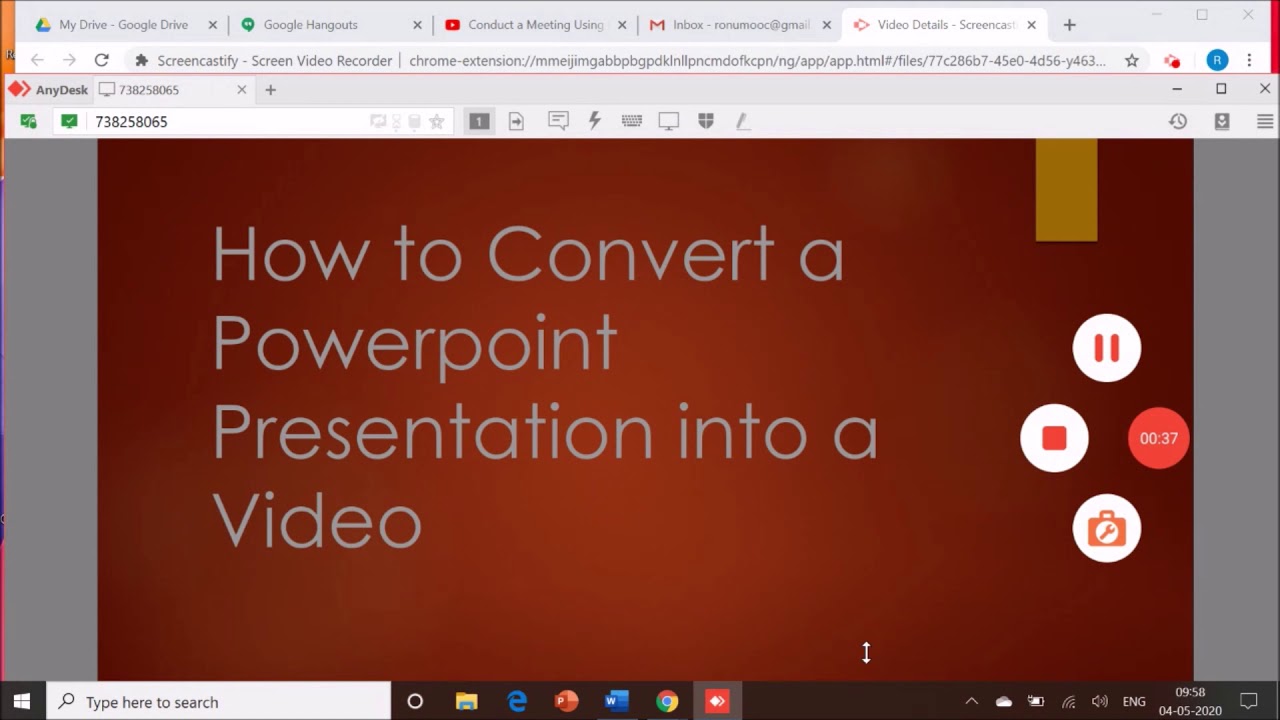
Task: Switch to Gmail Inbox tab
Action: click(740, 25)
